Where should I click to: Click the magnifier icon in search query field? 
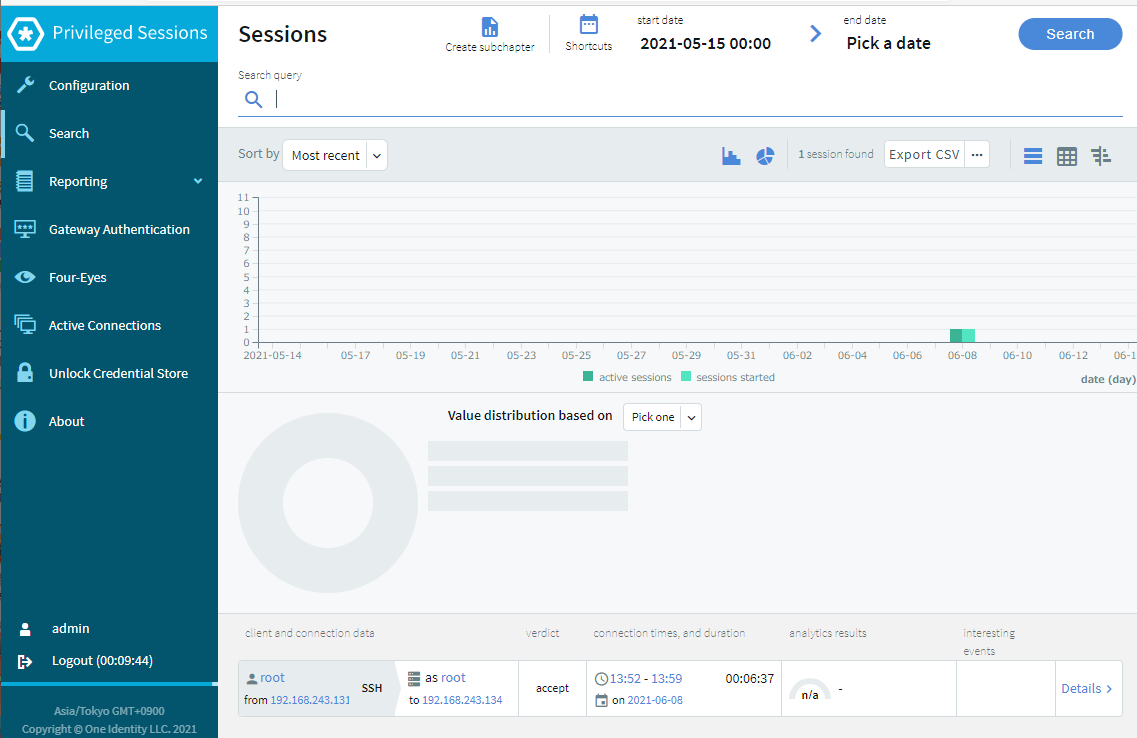coord(253,99)
